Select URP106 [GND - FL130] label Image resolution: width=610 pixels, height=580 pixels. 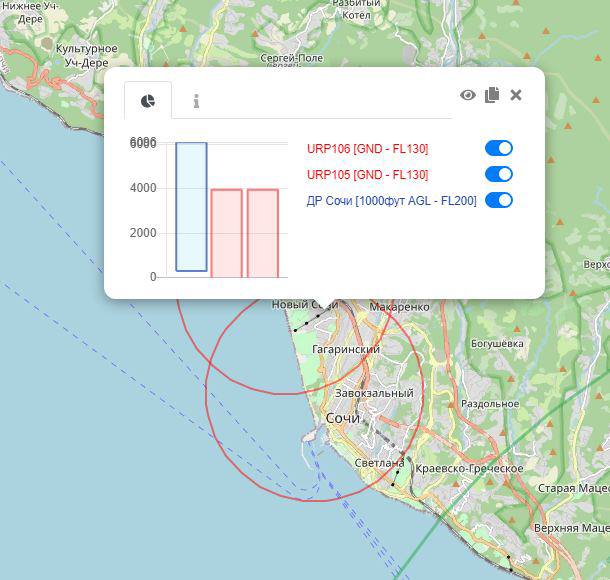[367, 149]
